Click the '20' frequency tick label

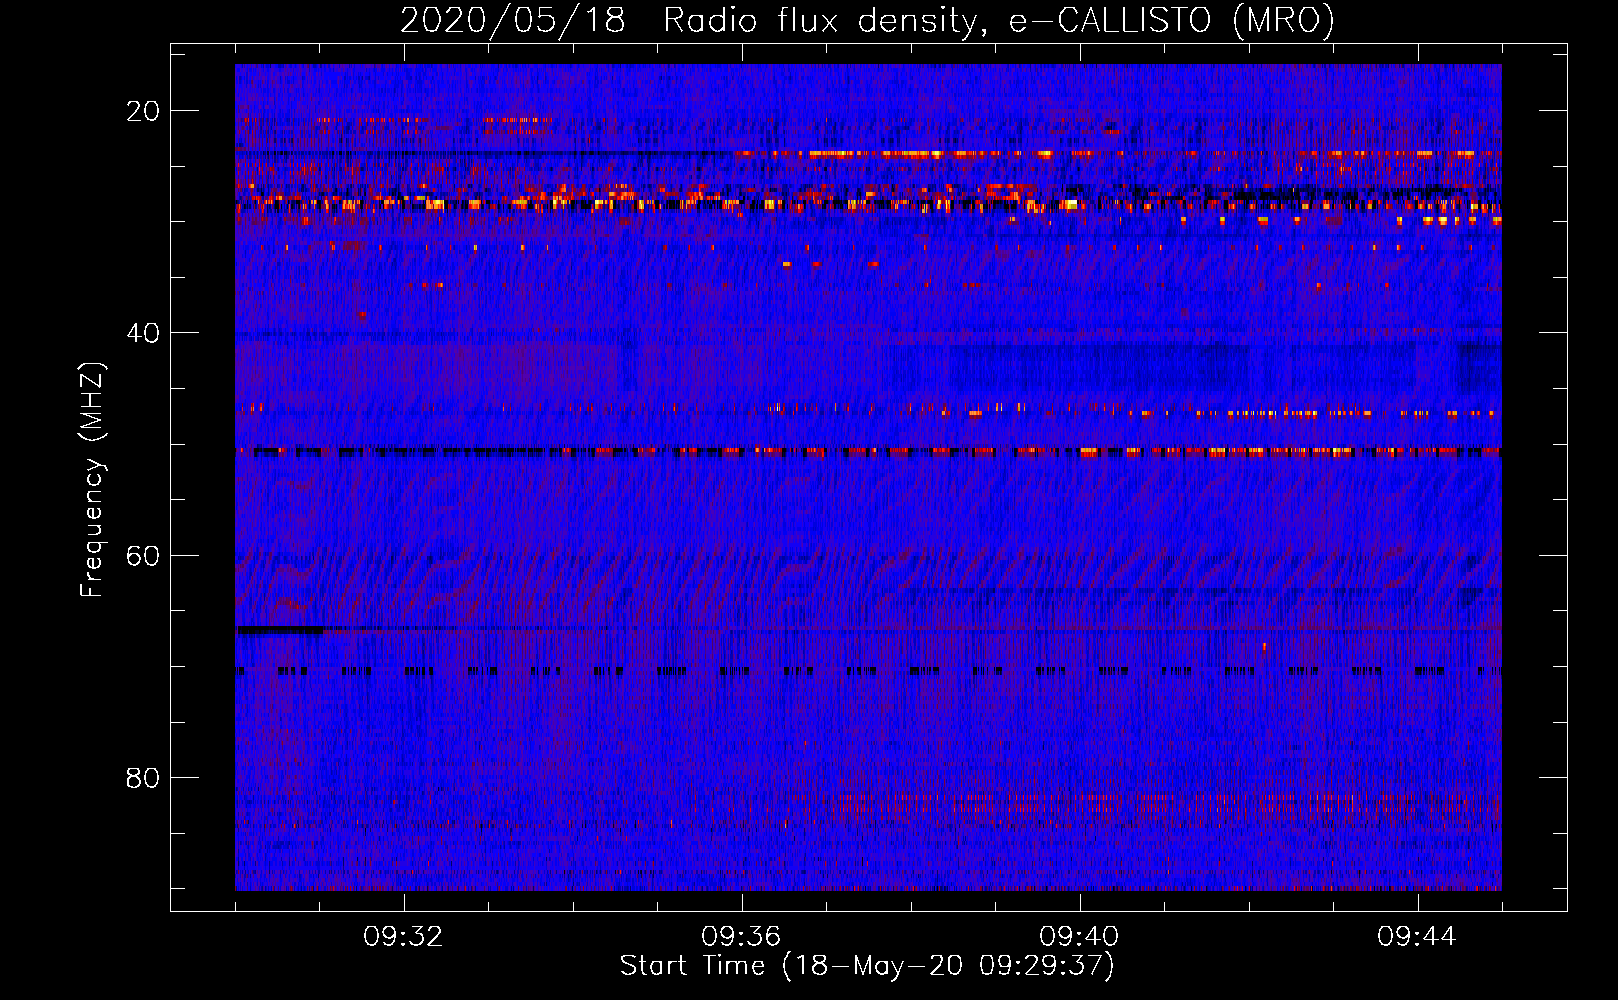143,111
